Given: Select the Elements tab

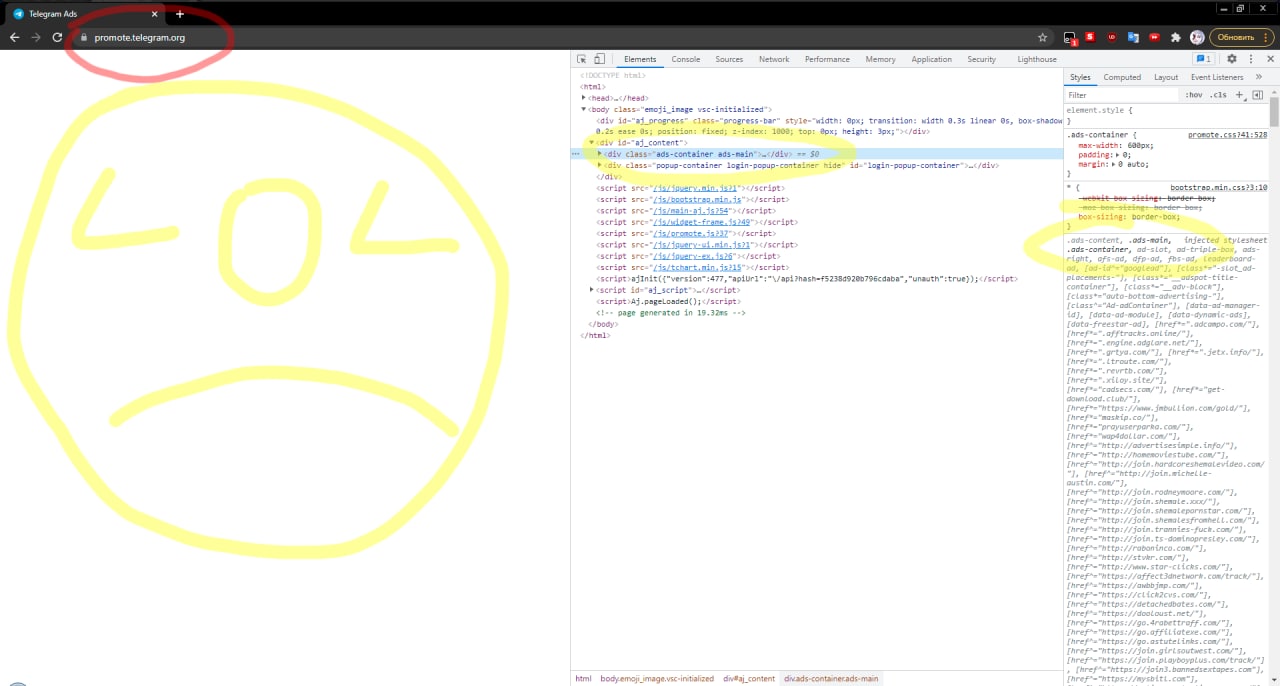Looking at the screenshot, I should pyautogui.click(x=640, y=59).
